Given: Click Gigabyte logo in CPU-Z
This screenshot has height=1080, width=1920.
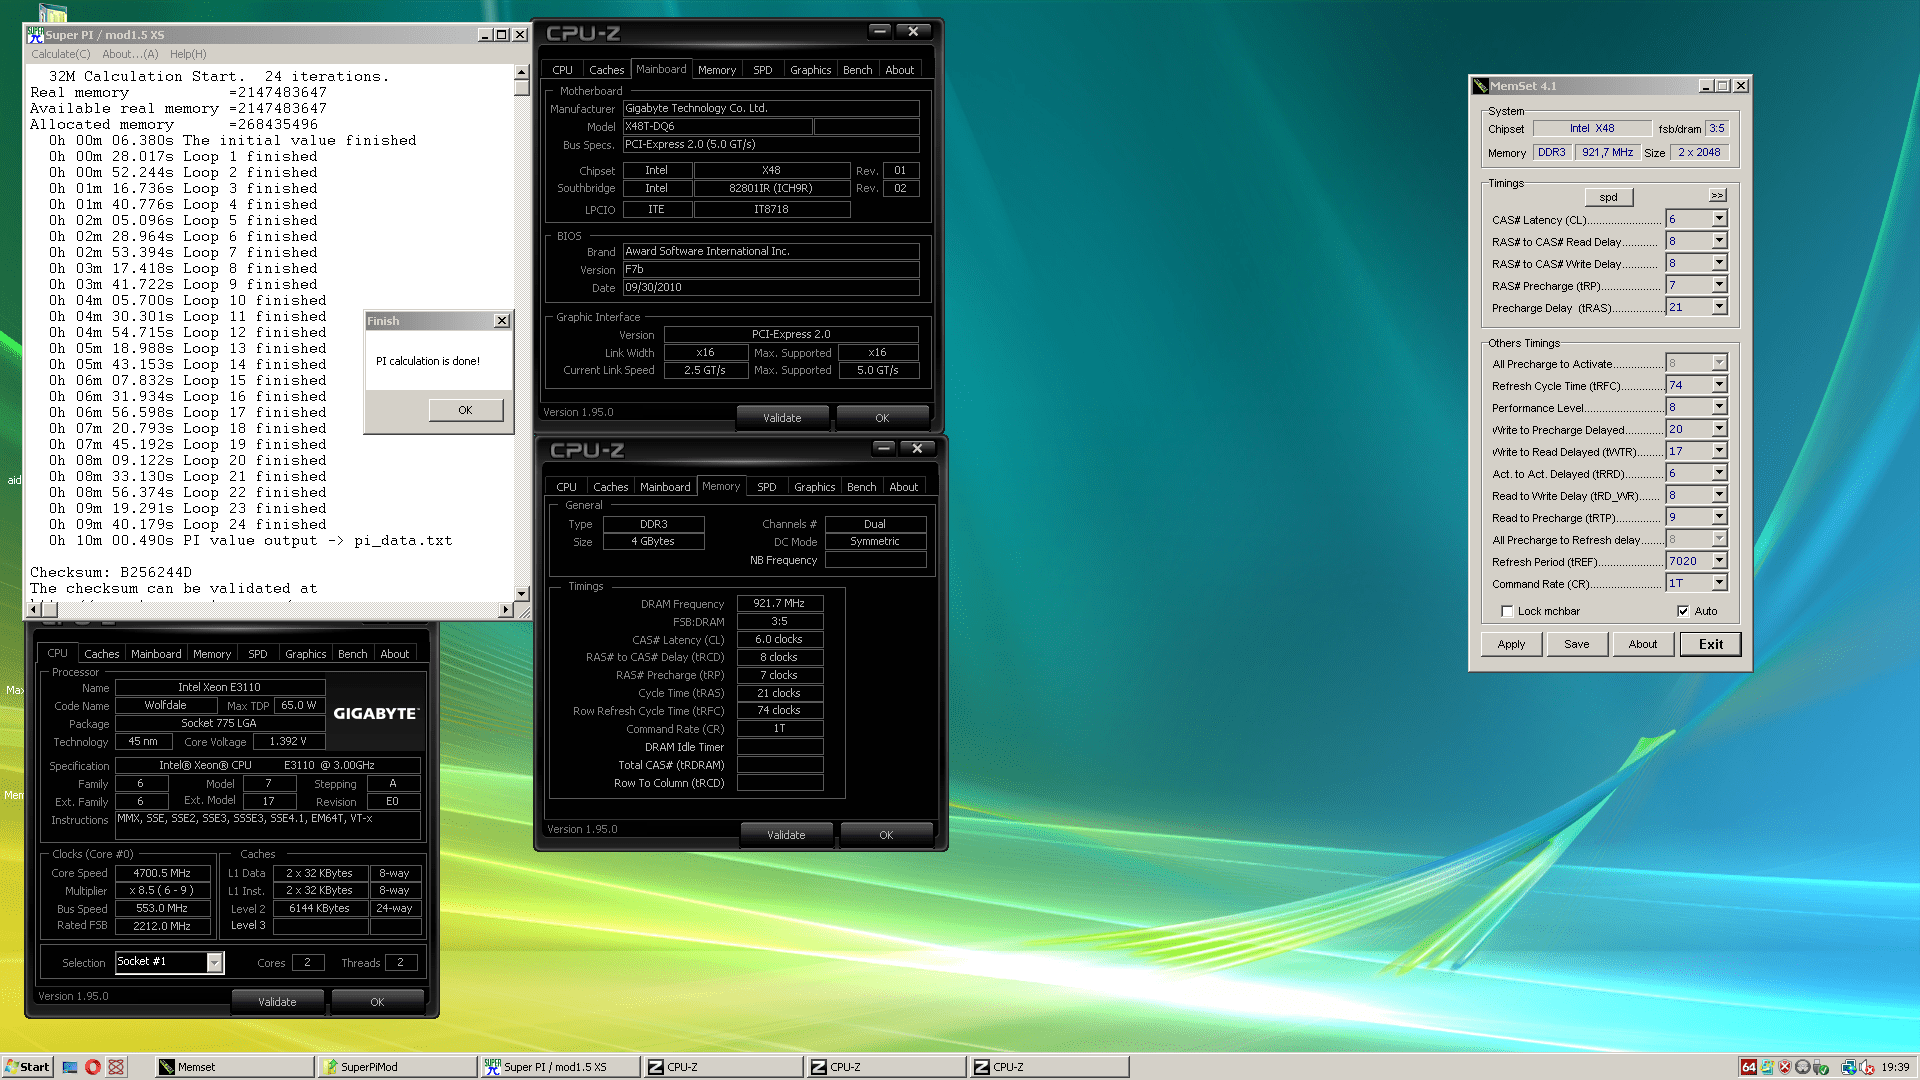Looking at the screenshot, I should pos(376,713).
